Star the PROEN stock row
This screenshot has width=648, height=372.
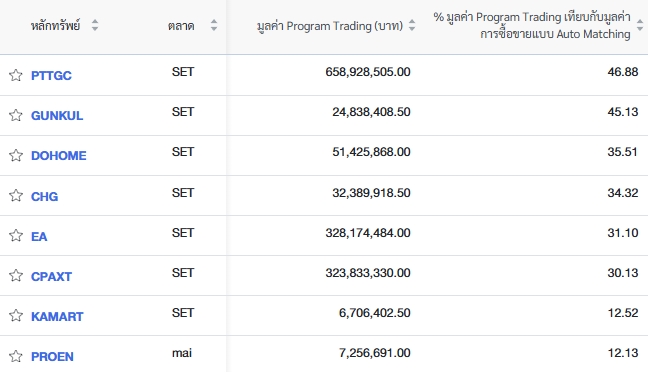(x=16, y=356)
